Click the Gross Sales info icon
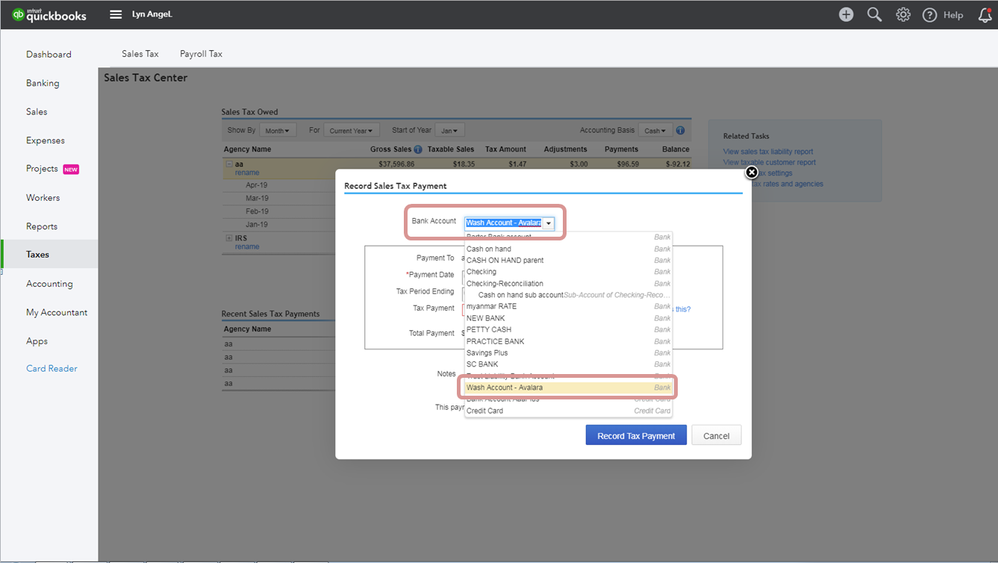 coord(418,149)
